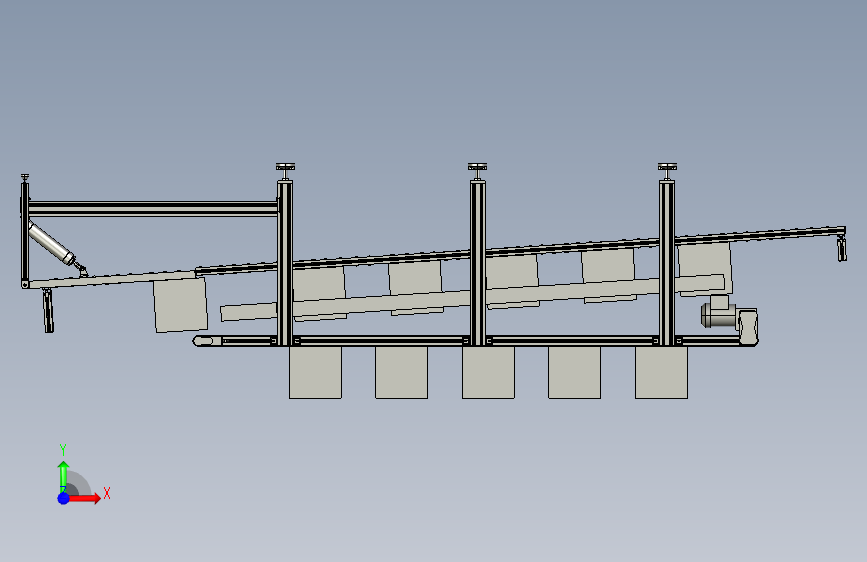Select the rightmost collection bin under the conveyor
Image resolution: width=867 pixels, height=562 pixels.
661,372
